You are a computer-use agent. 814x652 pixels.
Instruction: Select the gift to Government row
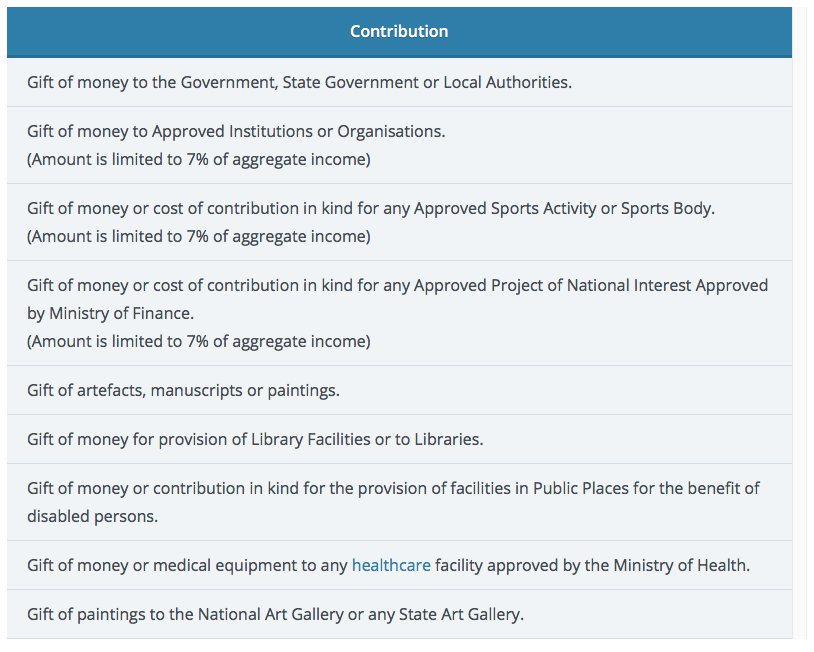(299, 83)
